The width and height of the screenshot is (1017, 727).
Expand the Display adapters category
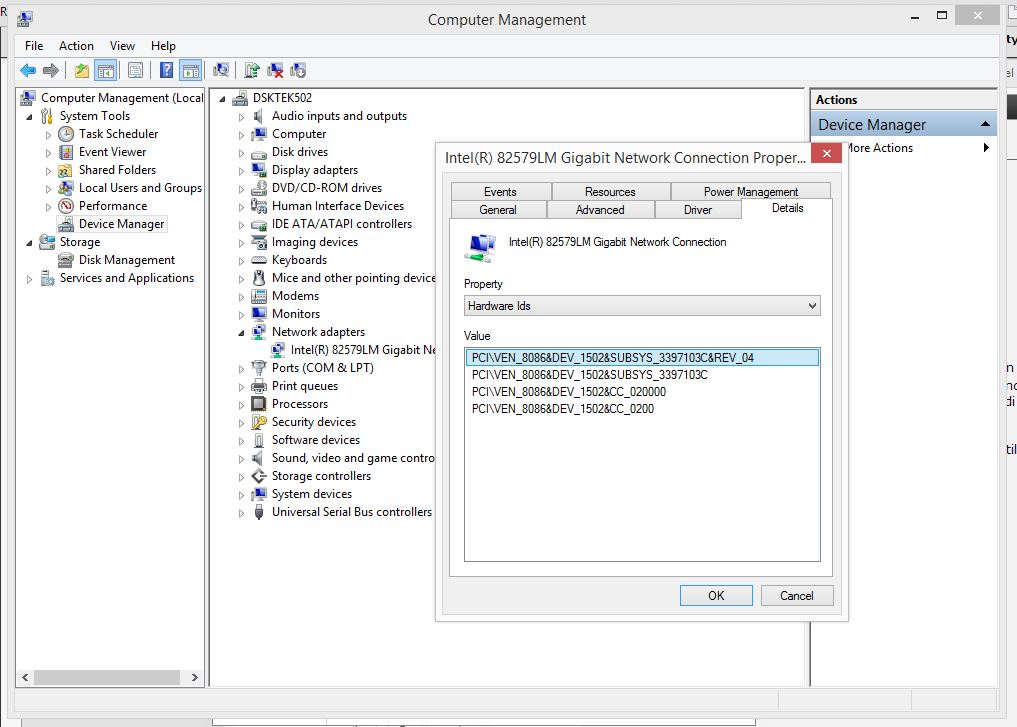(x=241, y=171)
